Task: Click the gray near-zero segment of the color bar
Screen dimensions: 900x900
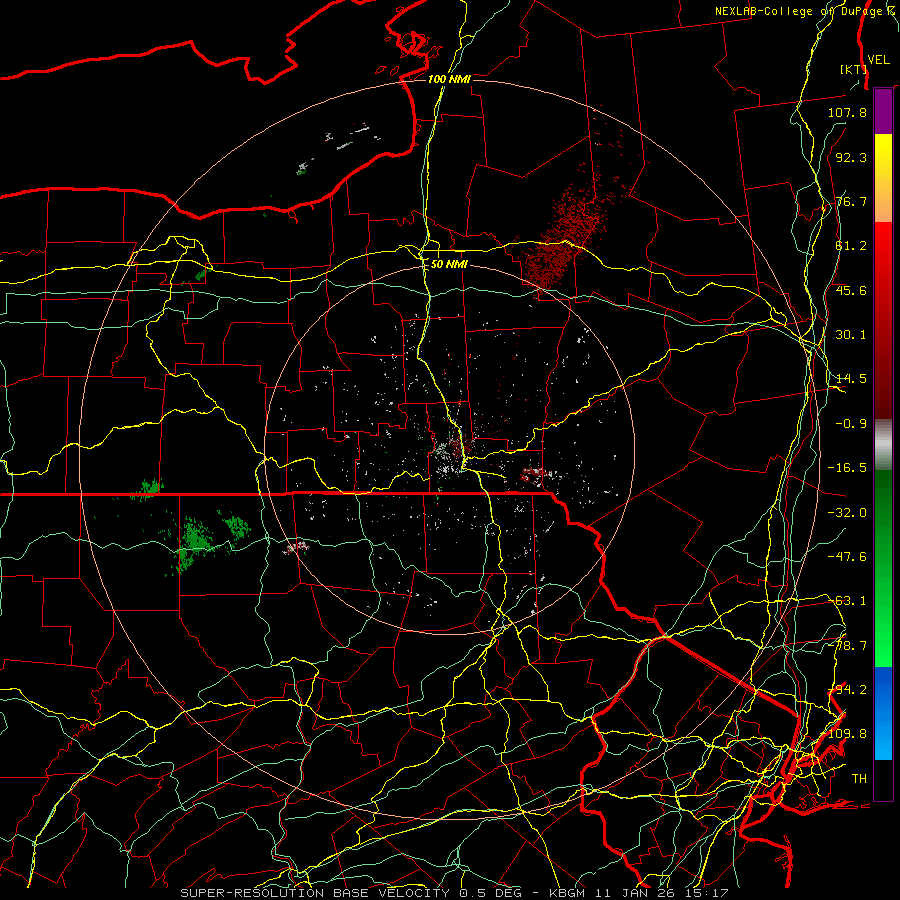Action: (x=883, y=444)
